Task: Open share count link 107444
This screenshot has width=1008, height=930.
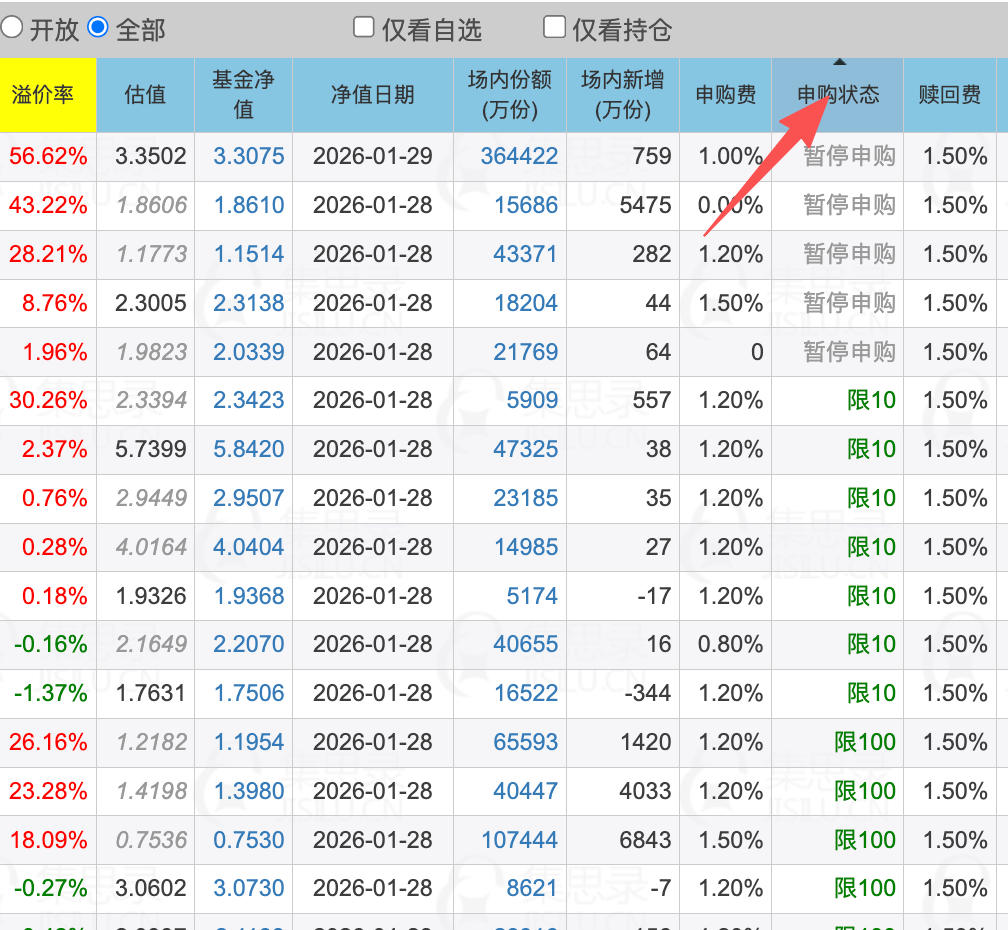Action: pos(519,840)
